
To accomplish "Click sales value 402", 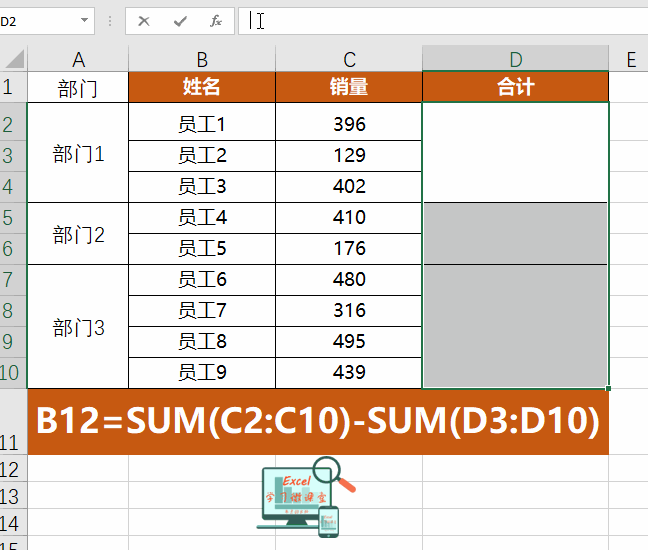I will coord(349,187).
